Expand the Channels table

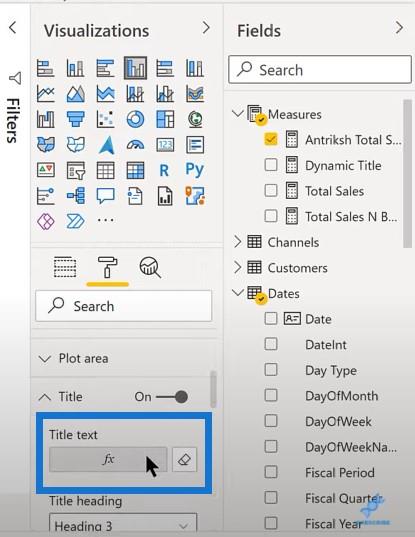238,242
